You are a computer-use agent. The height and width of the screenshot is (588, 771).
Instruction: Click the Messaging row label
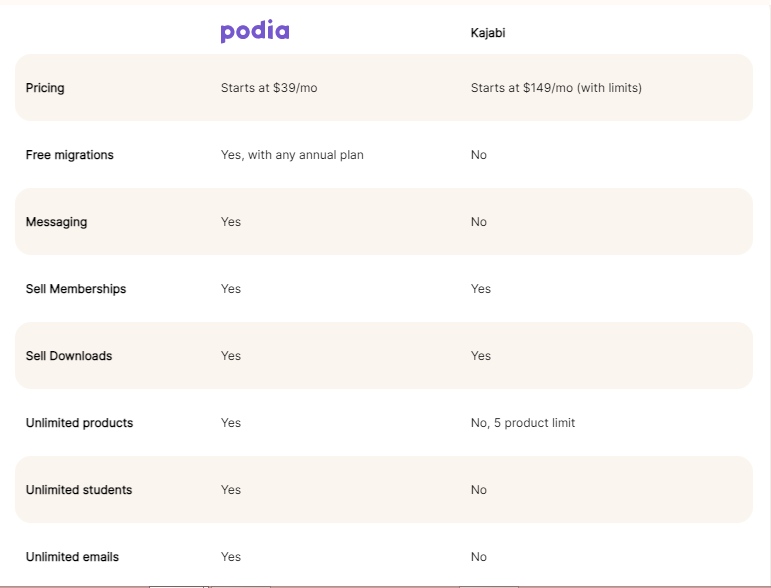pos(57,222)
